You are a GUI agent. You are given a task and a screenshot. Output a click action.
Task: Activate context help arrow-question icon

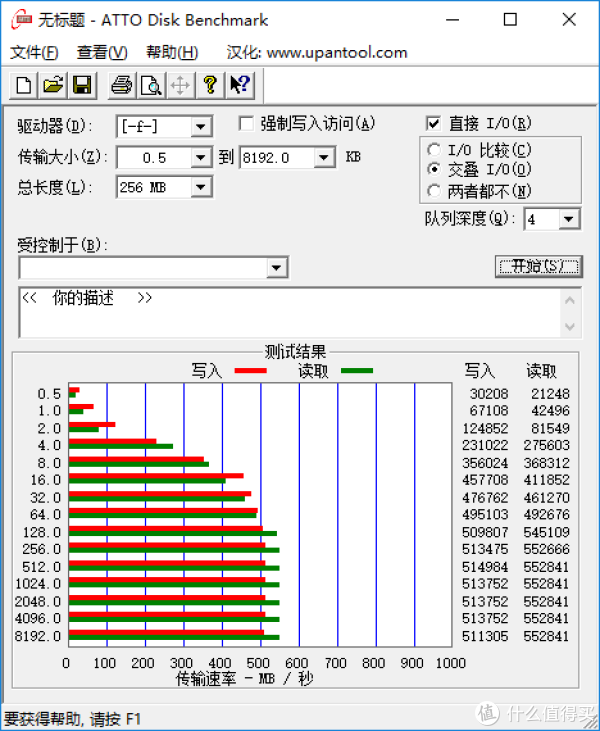coord(240,85)
